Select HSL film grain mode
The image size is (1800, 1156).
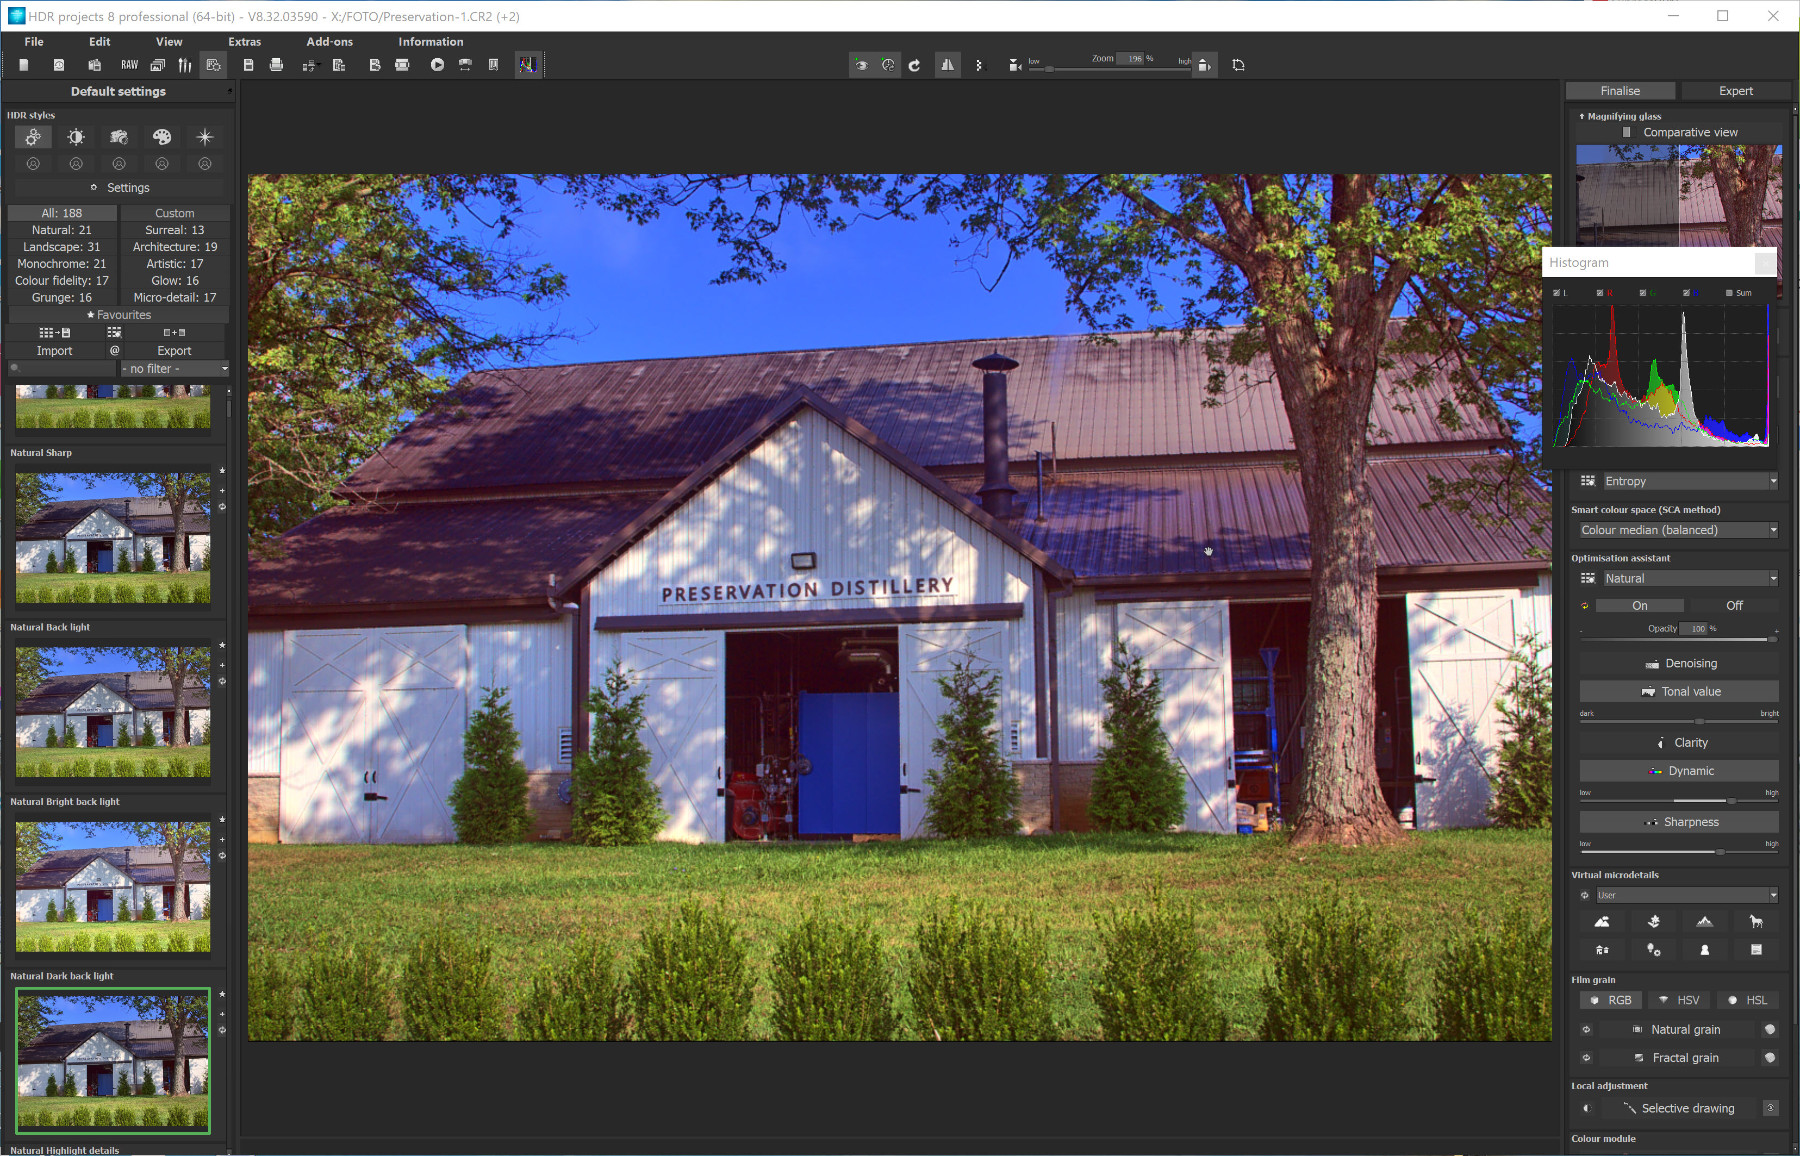point(1748,1000)
